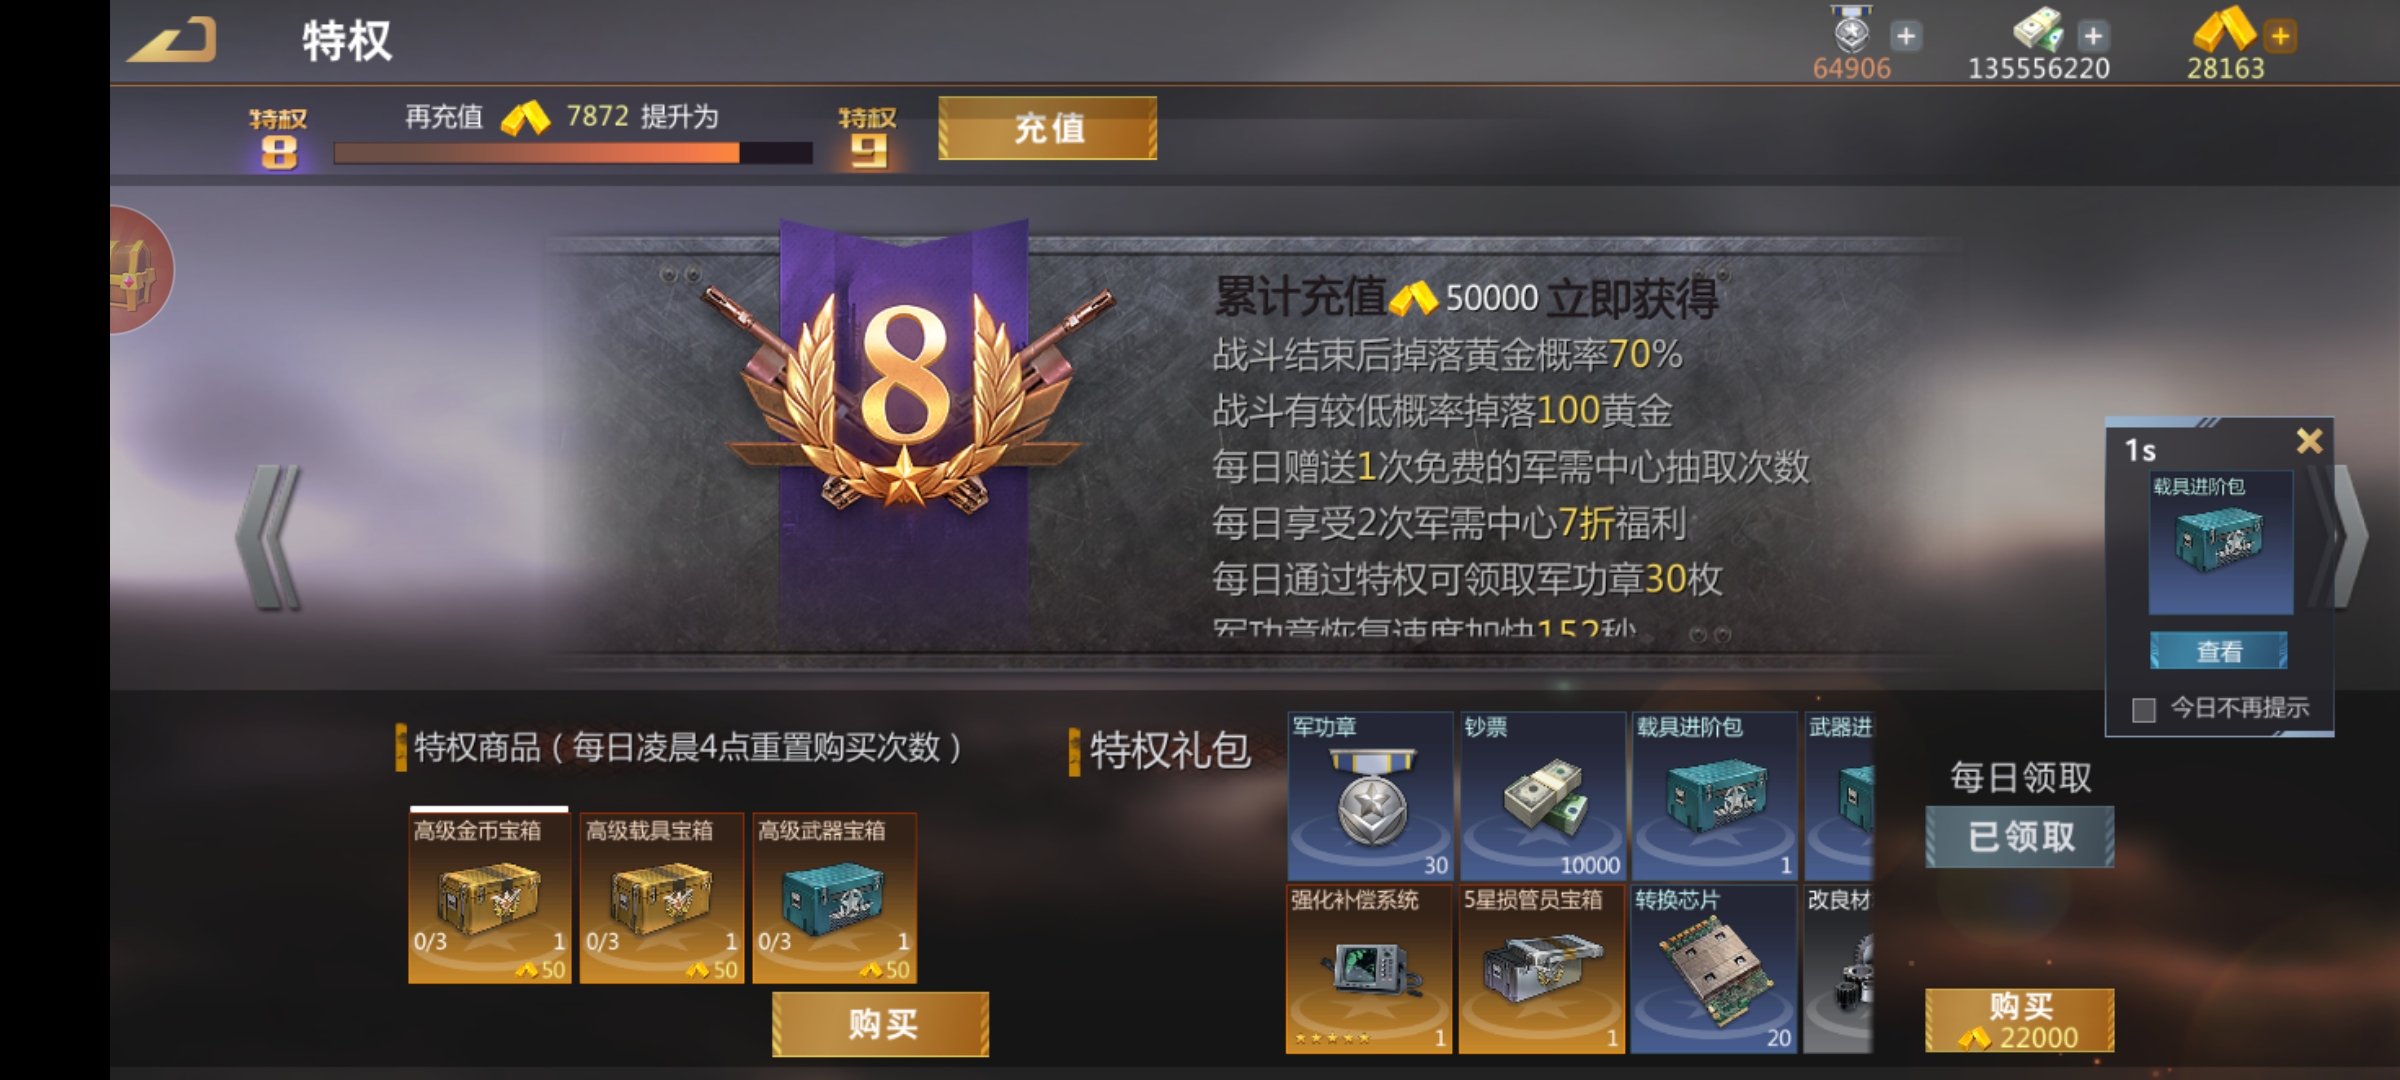Tap the 军功章 medal reward icon
The height and width of the screenshot is (1080, 2400).
click(1370, 796)
